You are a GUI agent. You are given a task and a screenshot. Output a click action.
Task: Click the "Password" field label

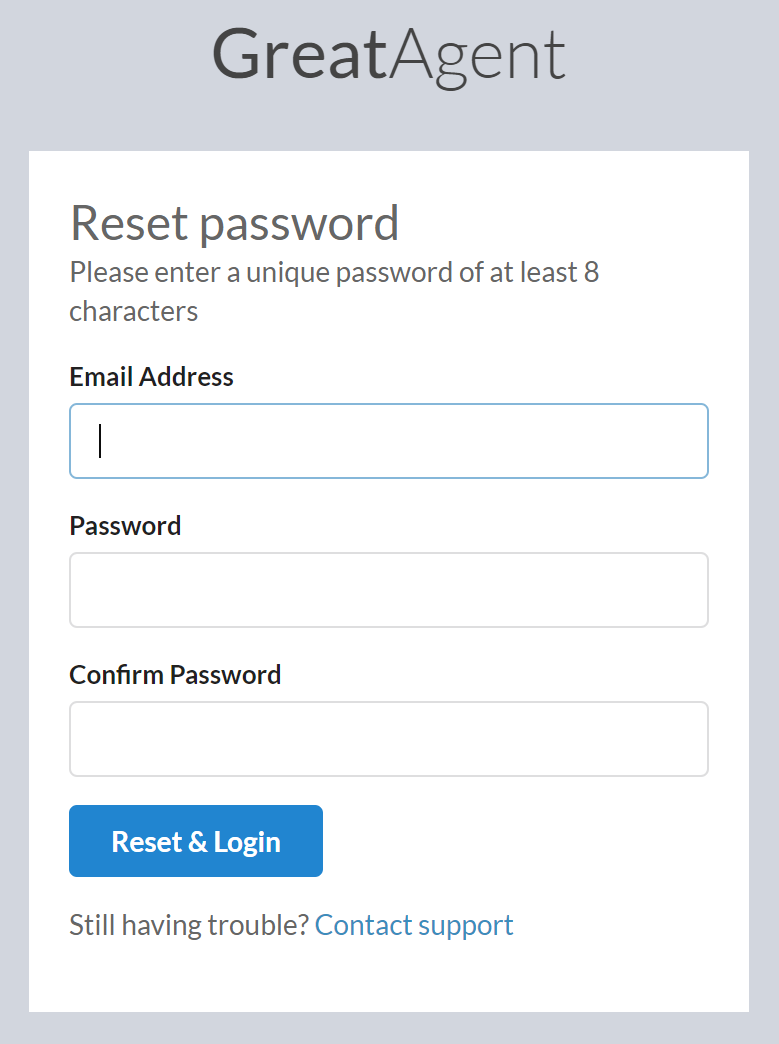[125, 526]
